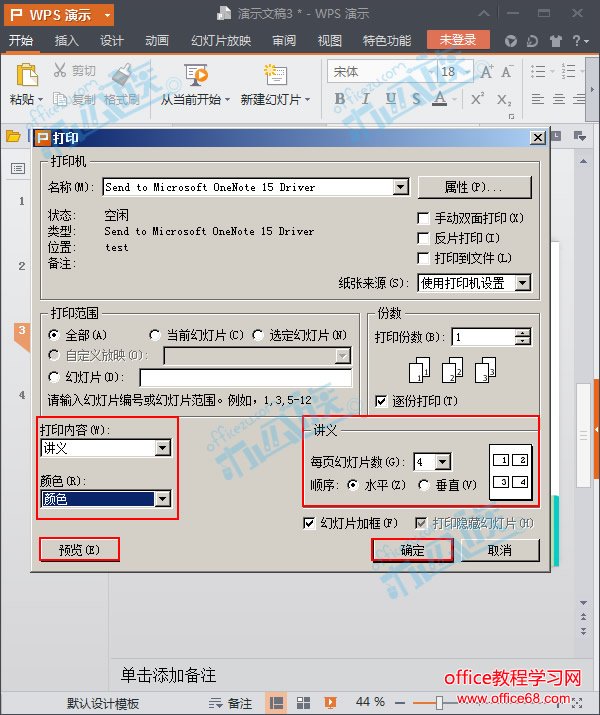
Task: Click the slides range input field
Action: coord(246,378)
